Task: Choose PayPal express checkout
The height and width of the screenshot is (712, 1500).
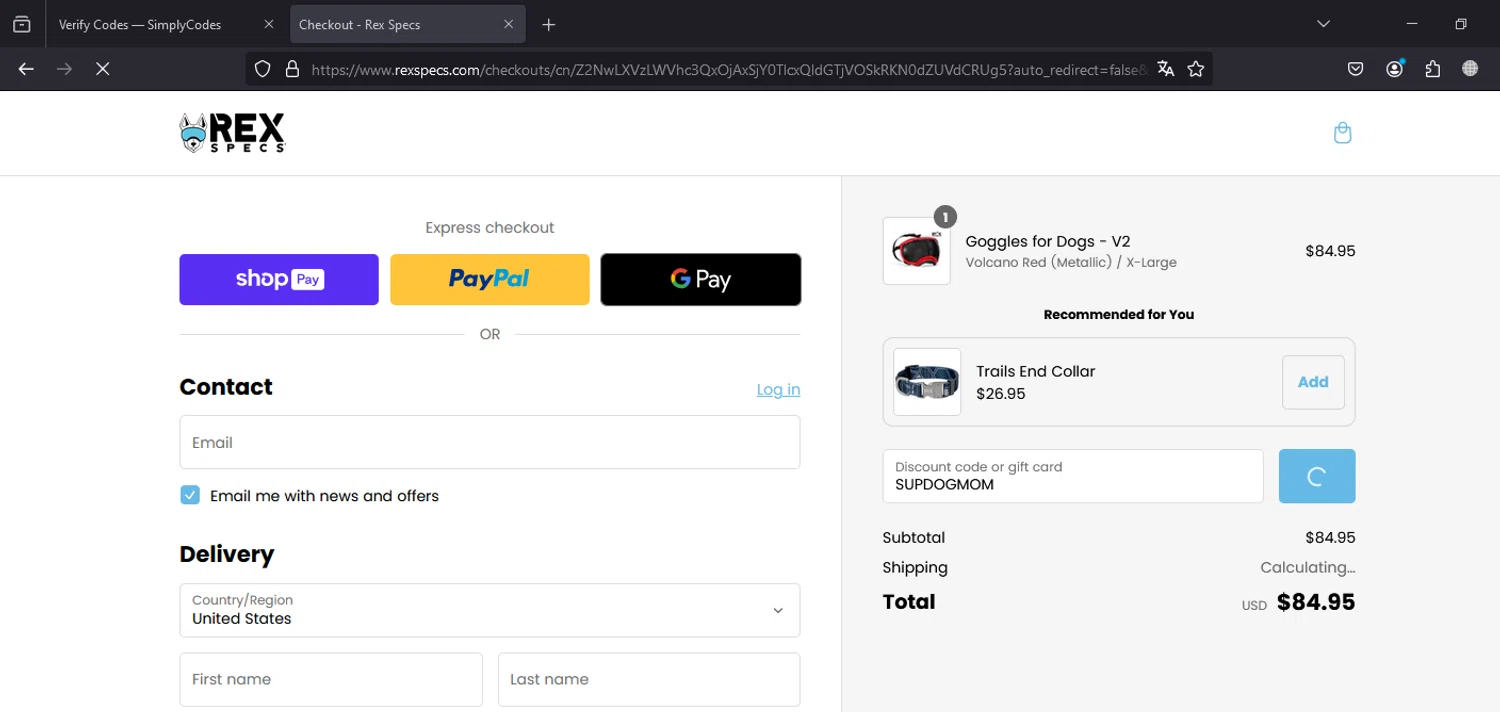Action: coord(490,279)
